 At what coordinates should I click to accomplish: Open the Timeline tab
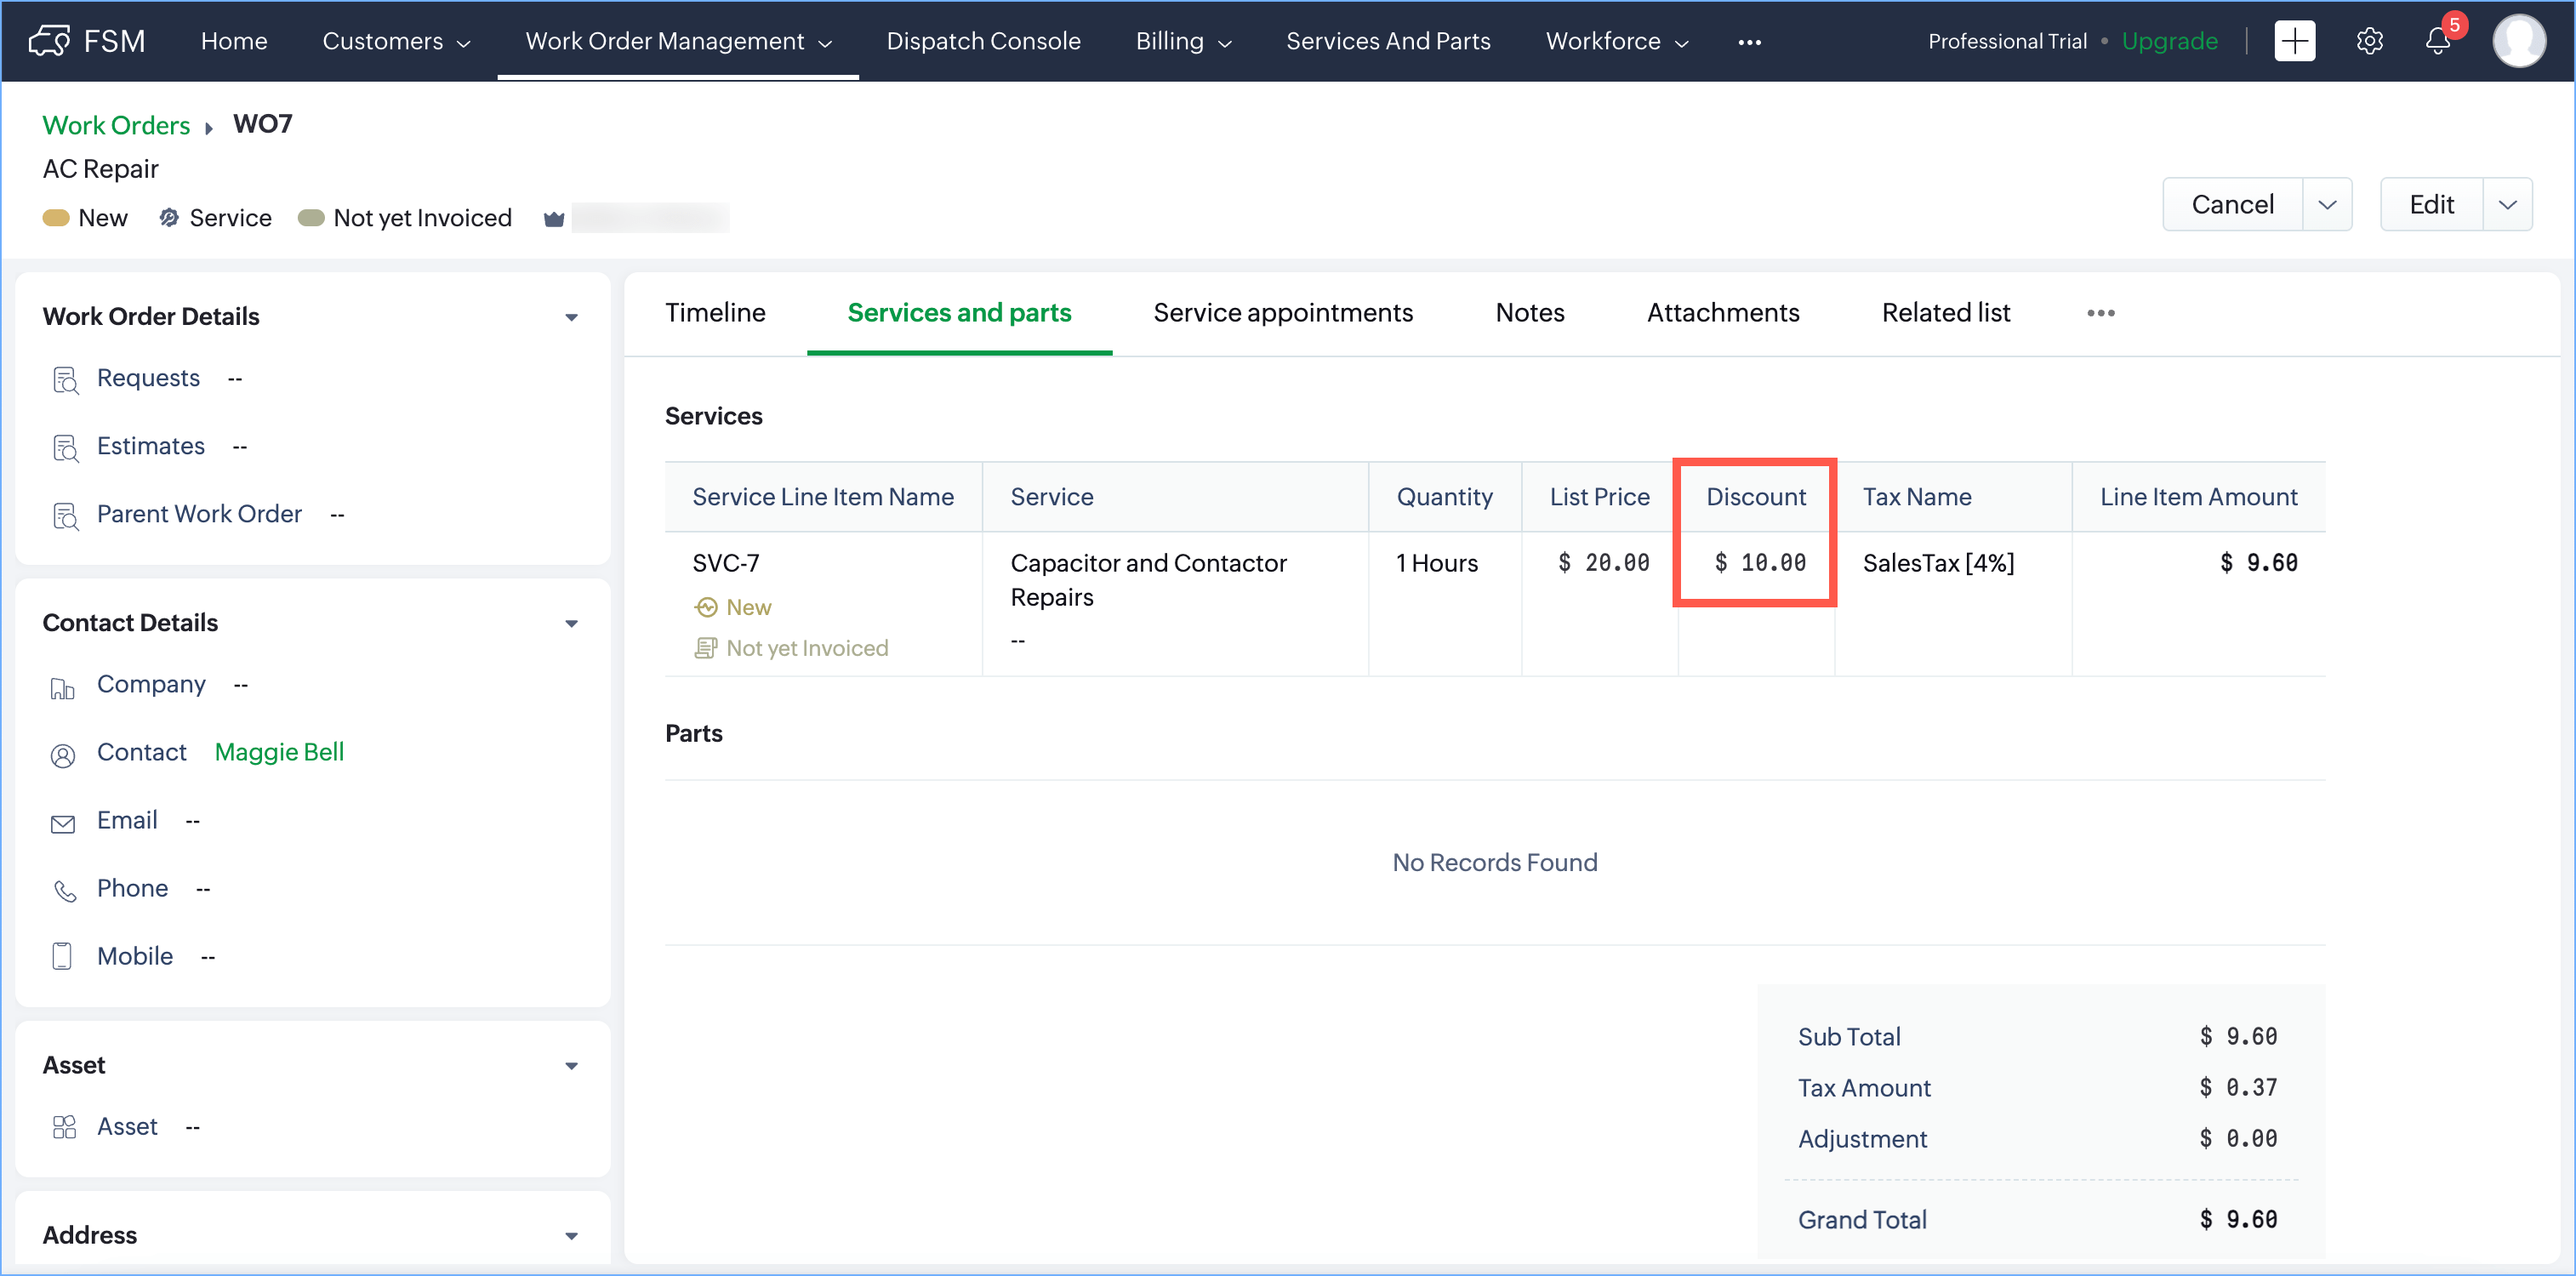715,313
